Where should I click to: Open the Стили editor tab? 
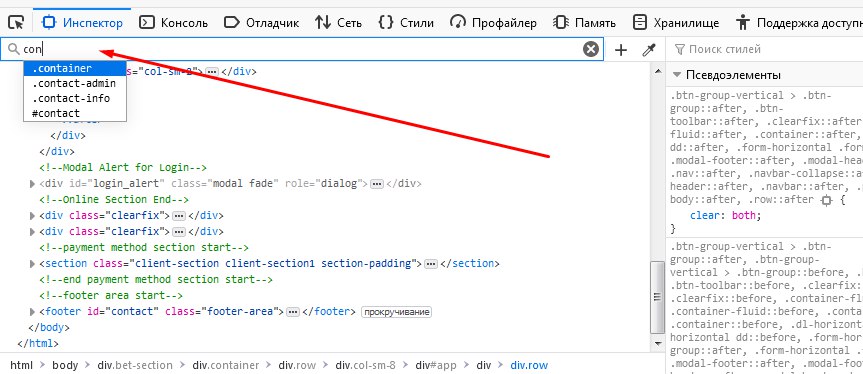click(x=406, y=23)
